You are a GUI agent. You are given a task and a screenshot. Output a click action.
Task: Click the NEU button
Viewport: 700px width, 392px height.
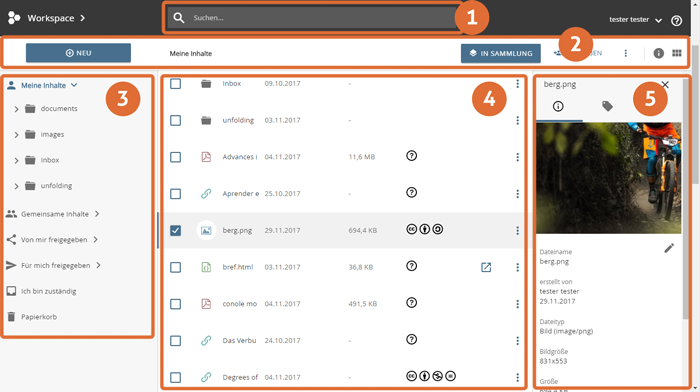click(78, 53)
